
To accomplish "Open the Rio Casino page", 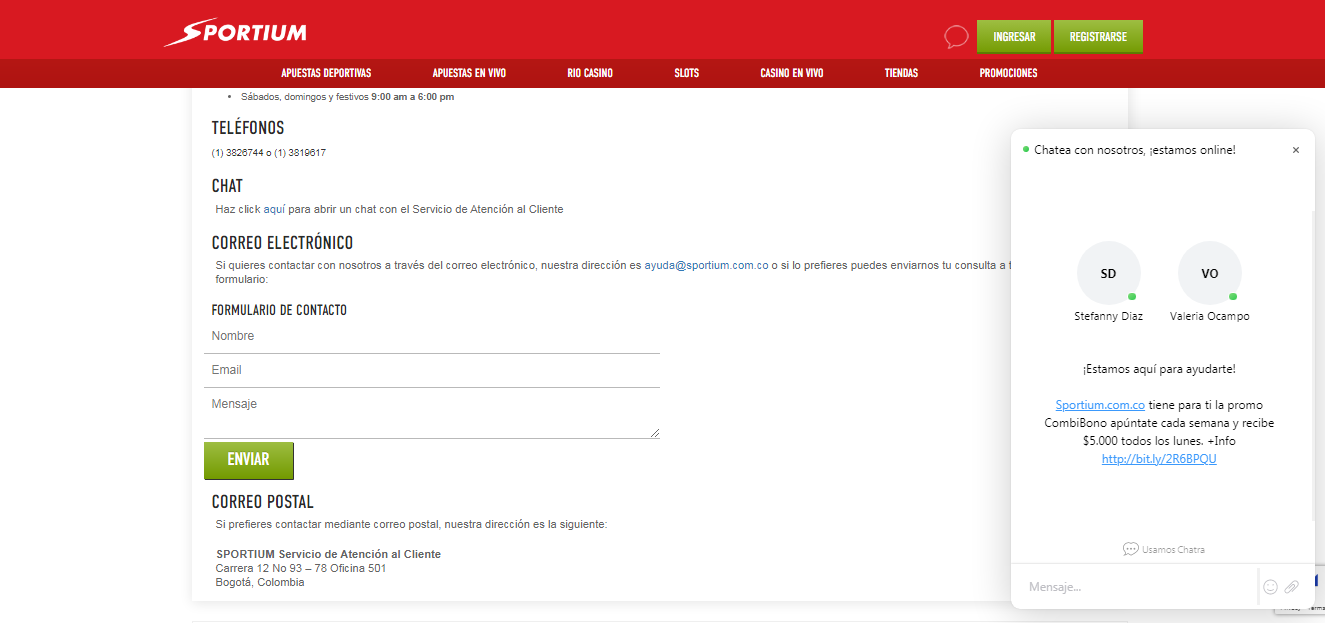I will 589,73.
